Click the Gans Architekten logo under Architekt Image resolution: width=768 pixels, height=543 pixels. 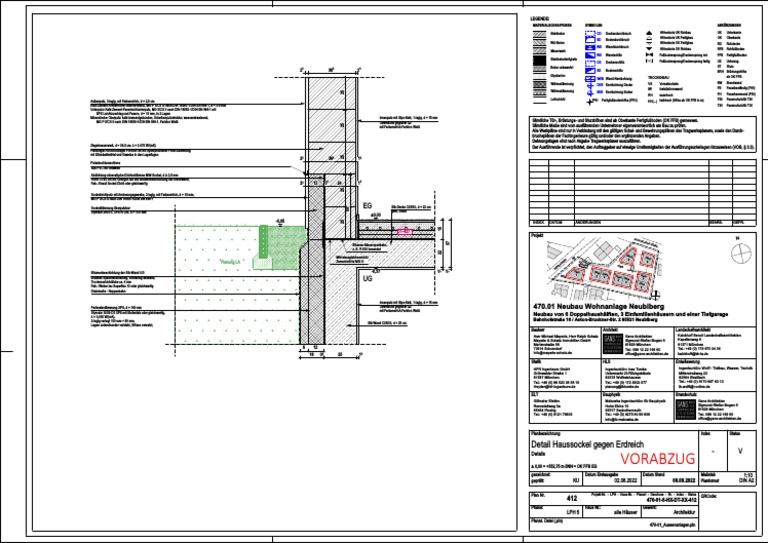pos(613,345)
